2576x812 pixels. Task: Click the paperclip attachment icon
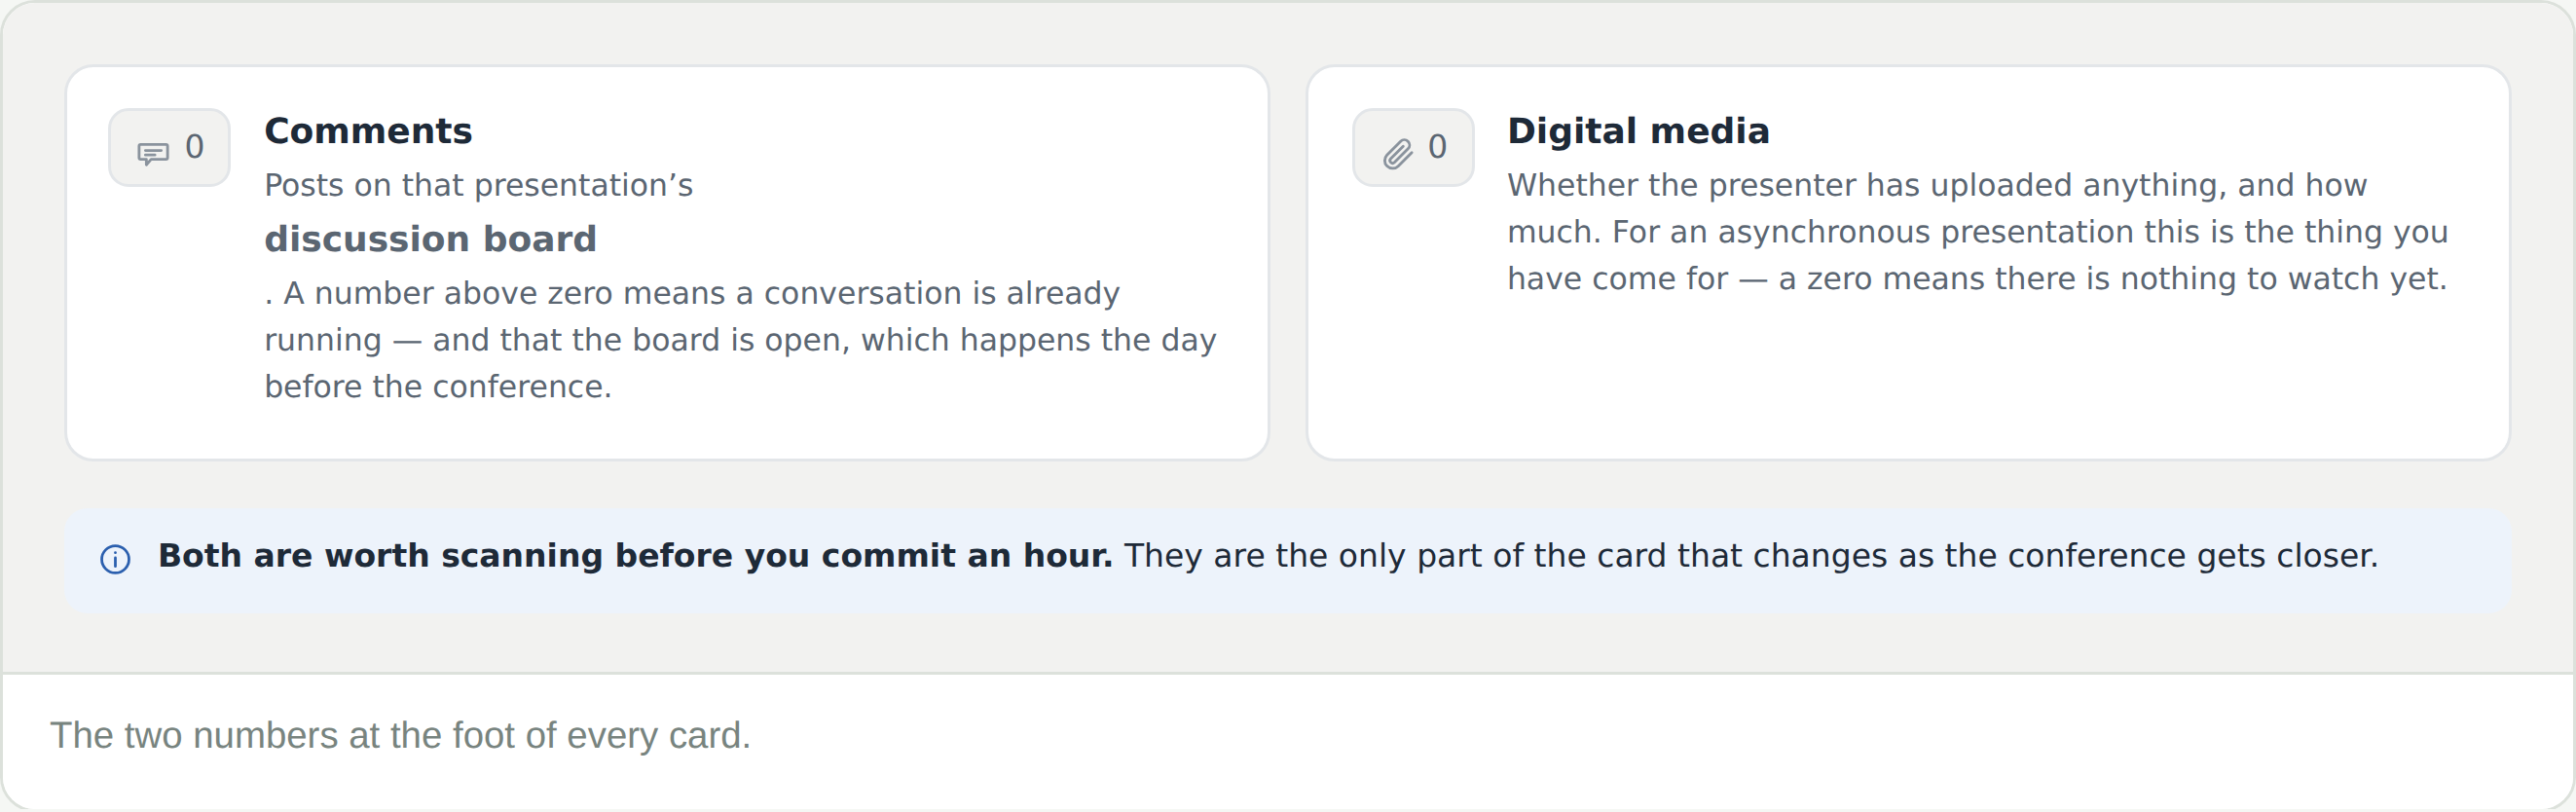(1398, 153)
